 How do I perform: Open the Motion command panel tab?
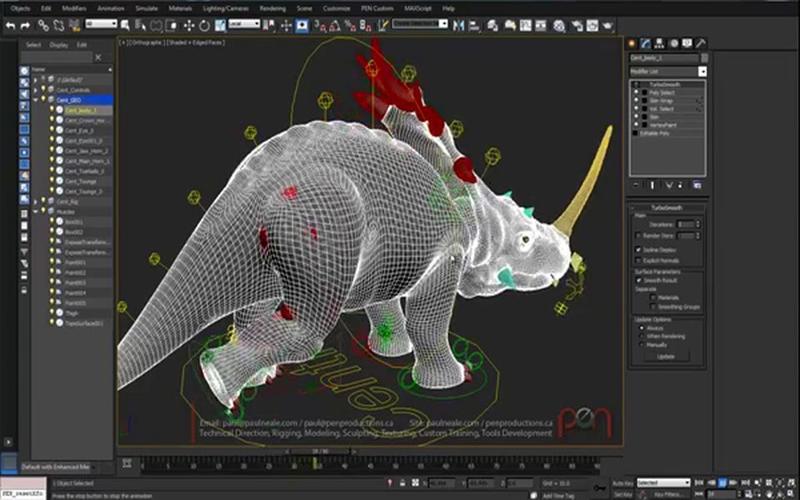tap(674, 43)
